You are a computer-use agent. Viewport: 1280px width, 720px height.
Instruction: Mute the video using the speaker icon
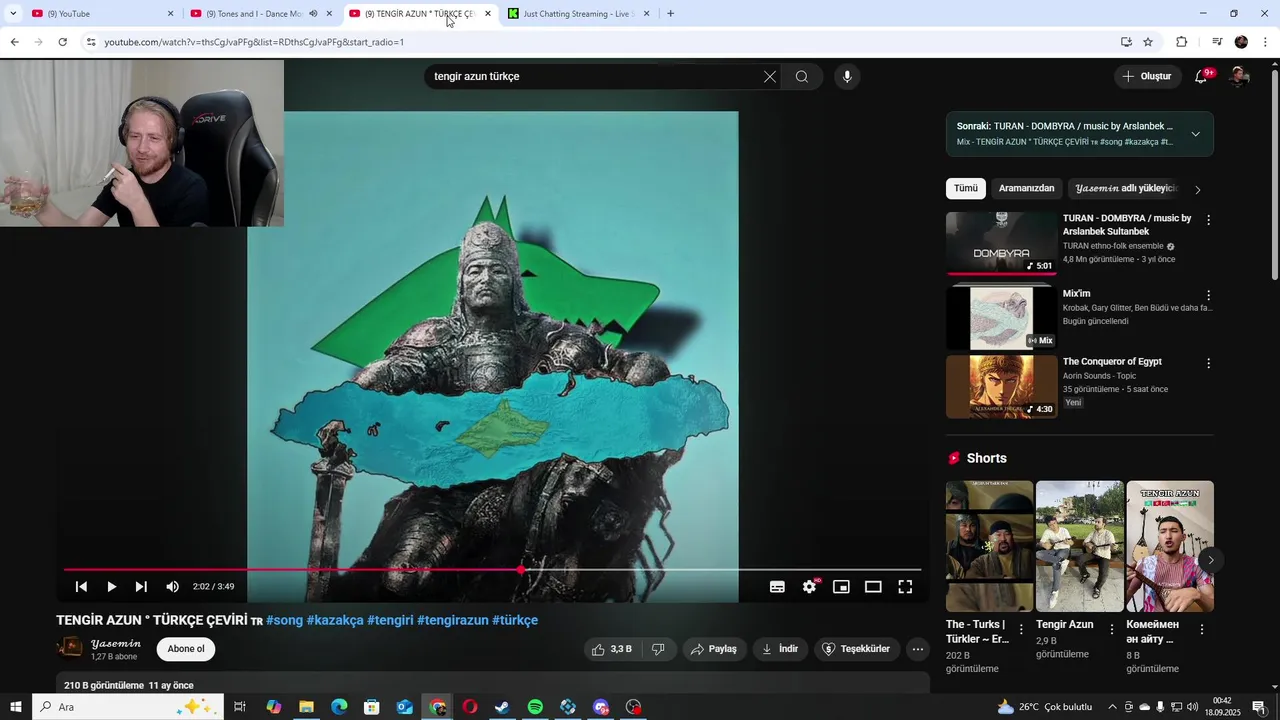(x=172, y=587)
